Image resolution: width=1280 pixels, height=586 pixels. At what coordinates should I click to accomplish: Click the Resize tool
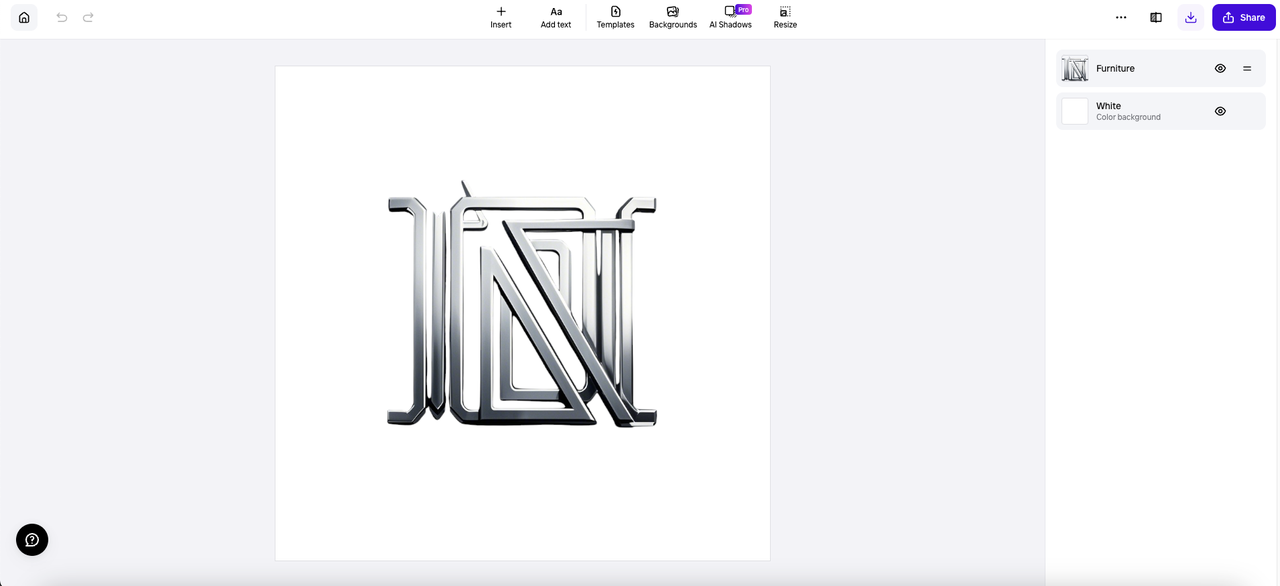pyautogui.click(x=785, y=17)
